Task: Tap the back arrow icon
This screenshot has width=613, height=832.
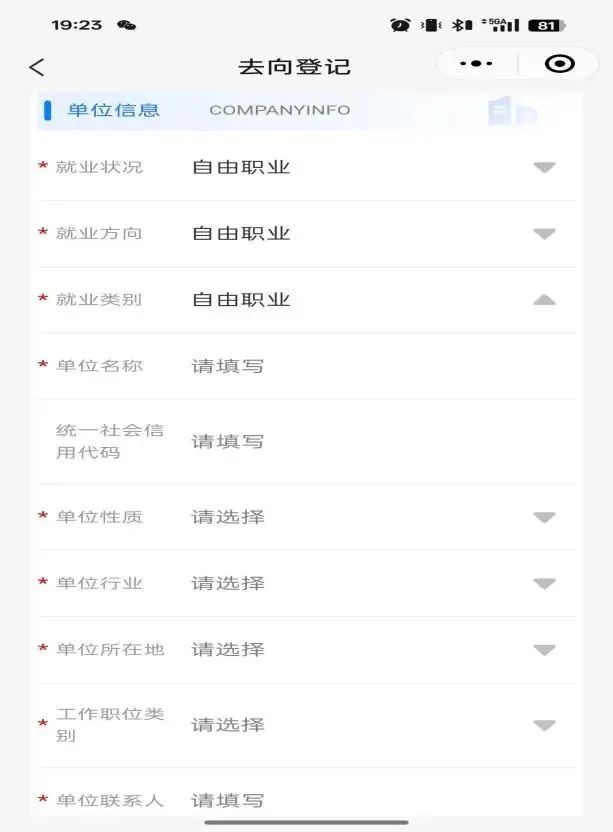Action: pos(37,67)
